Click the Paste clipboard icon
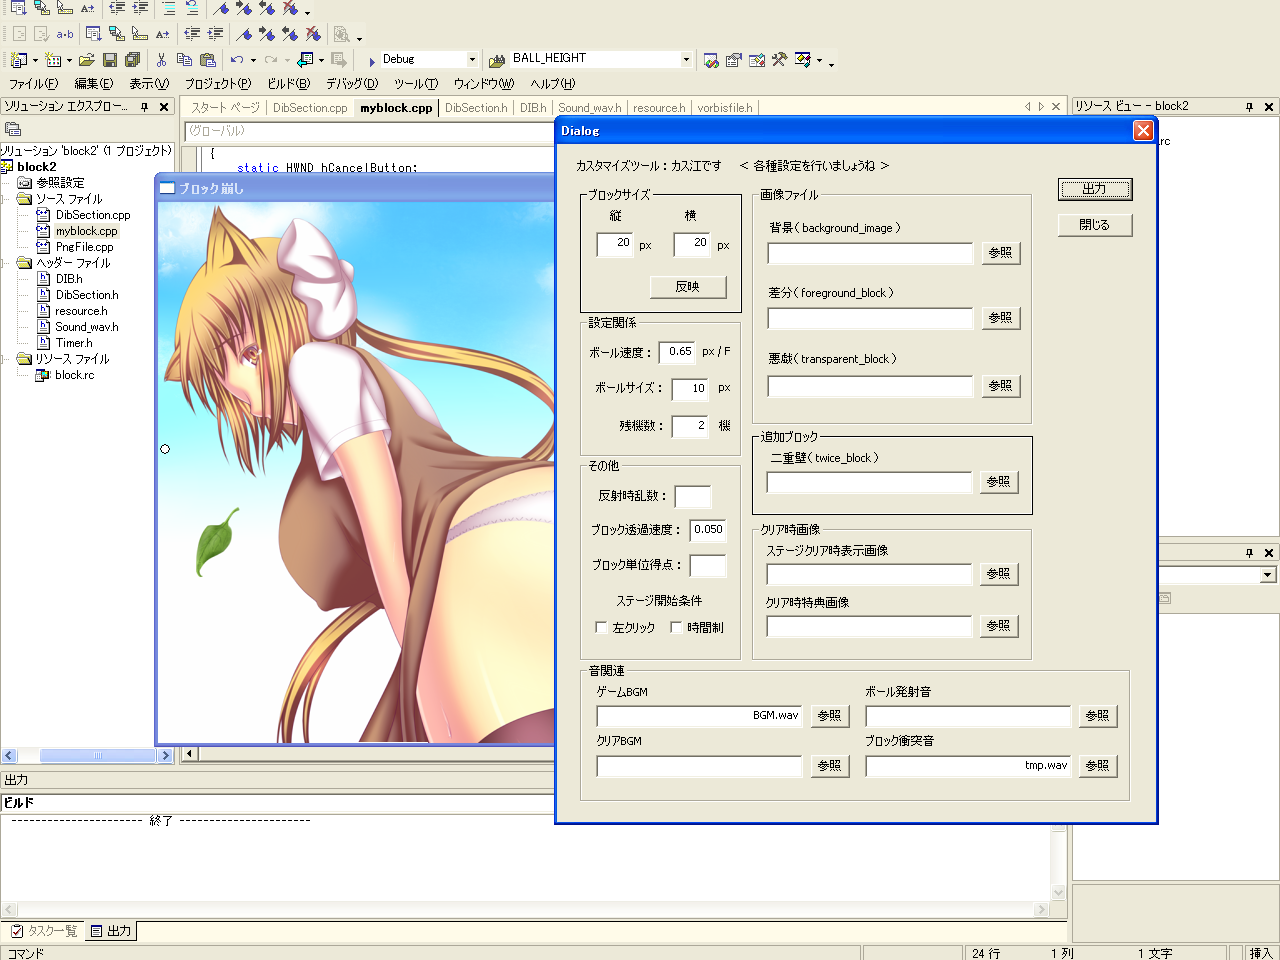 point(208,60)
